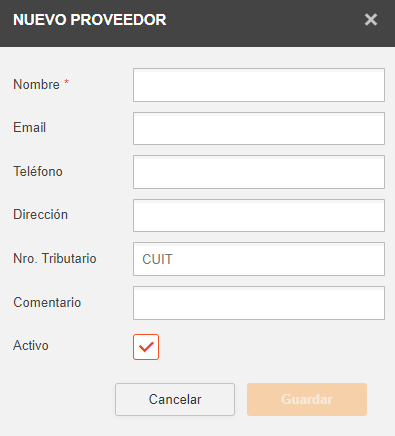Click the Teléfono field label
This screenshot has width=395, height=436.
pos(38,171)
